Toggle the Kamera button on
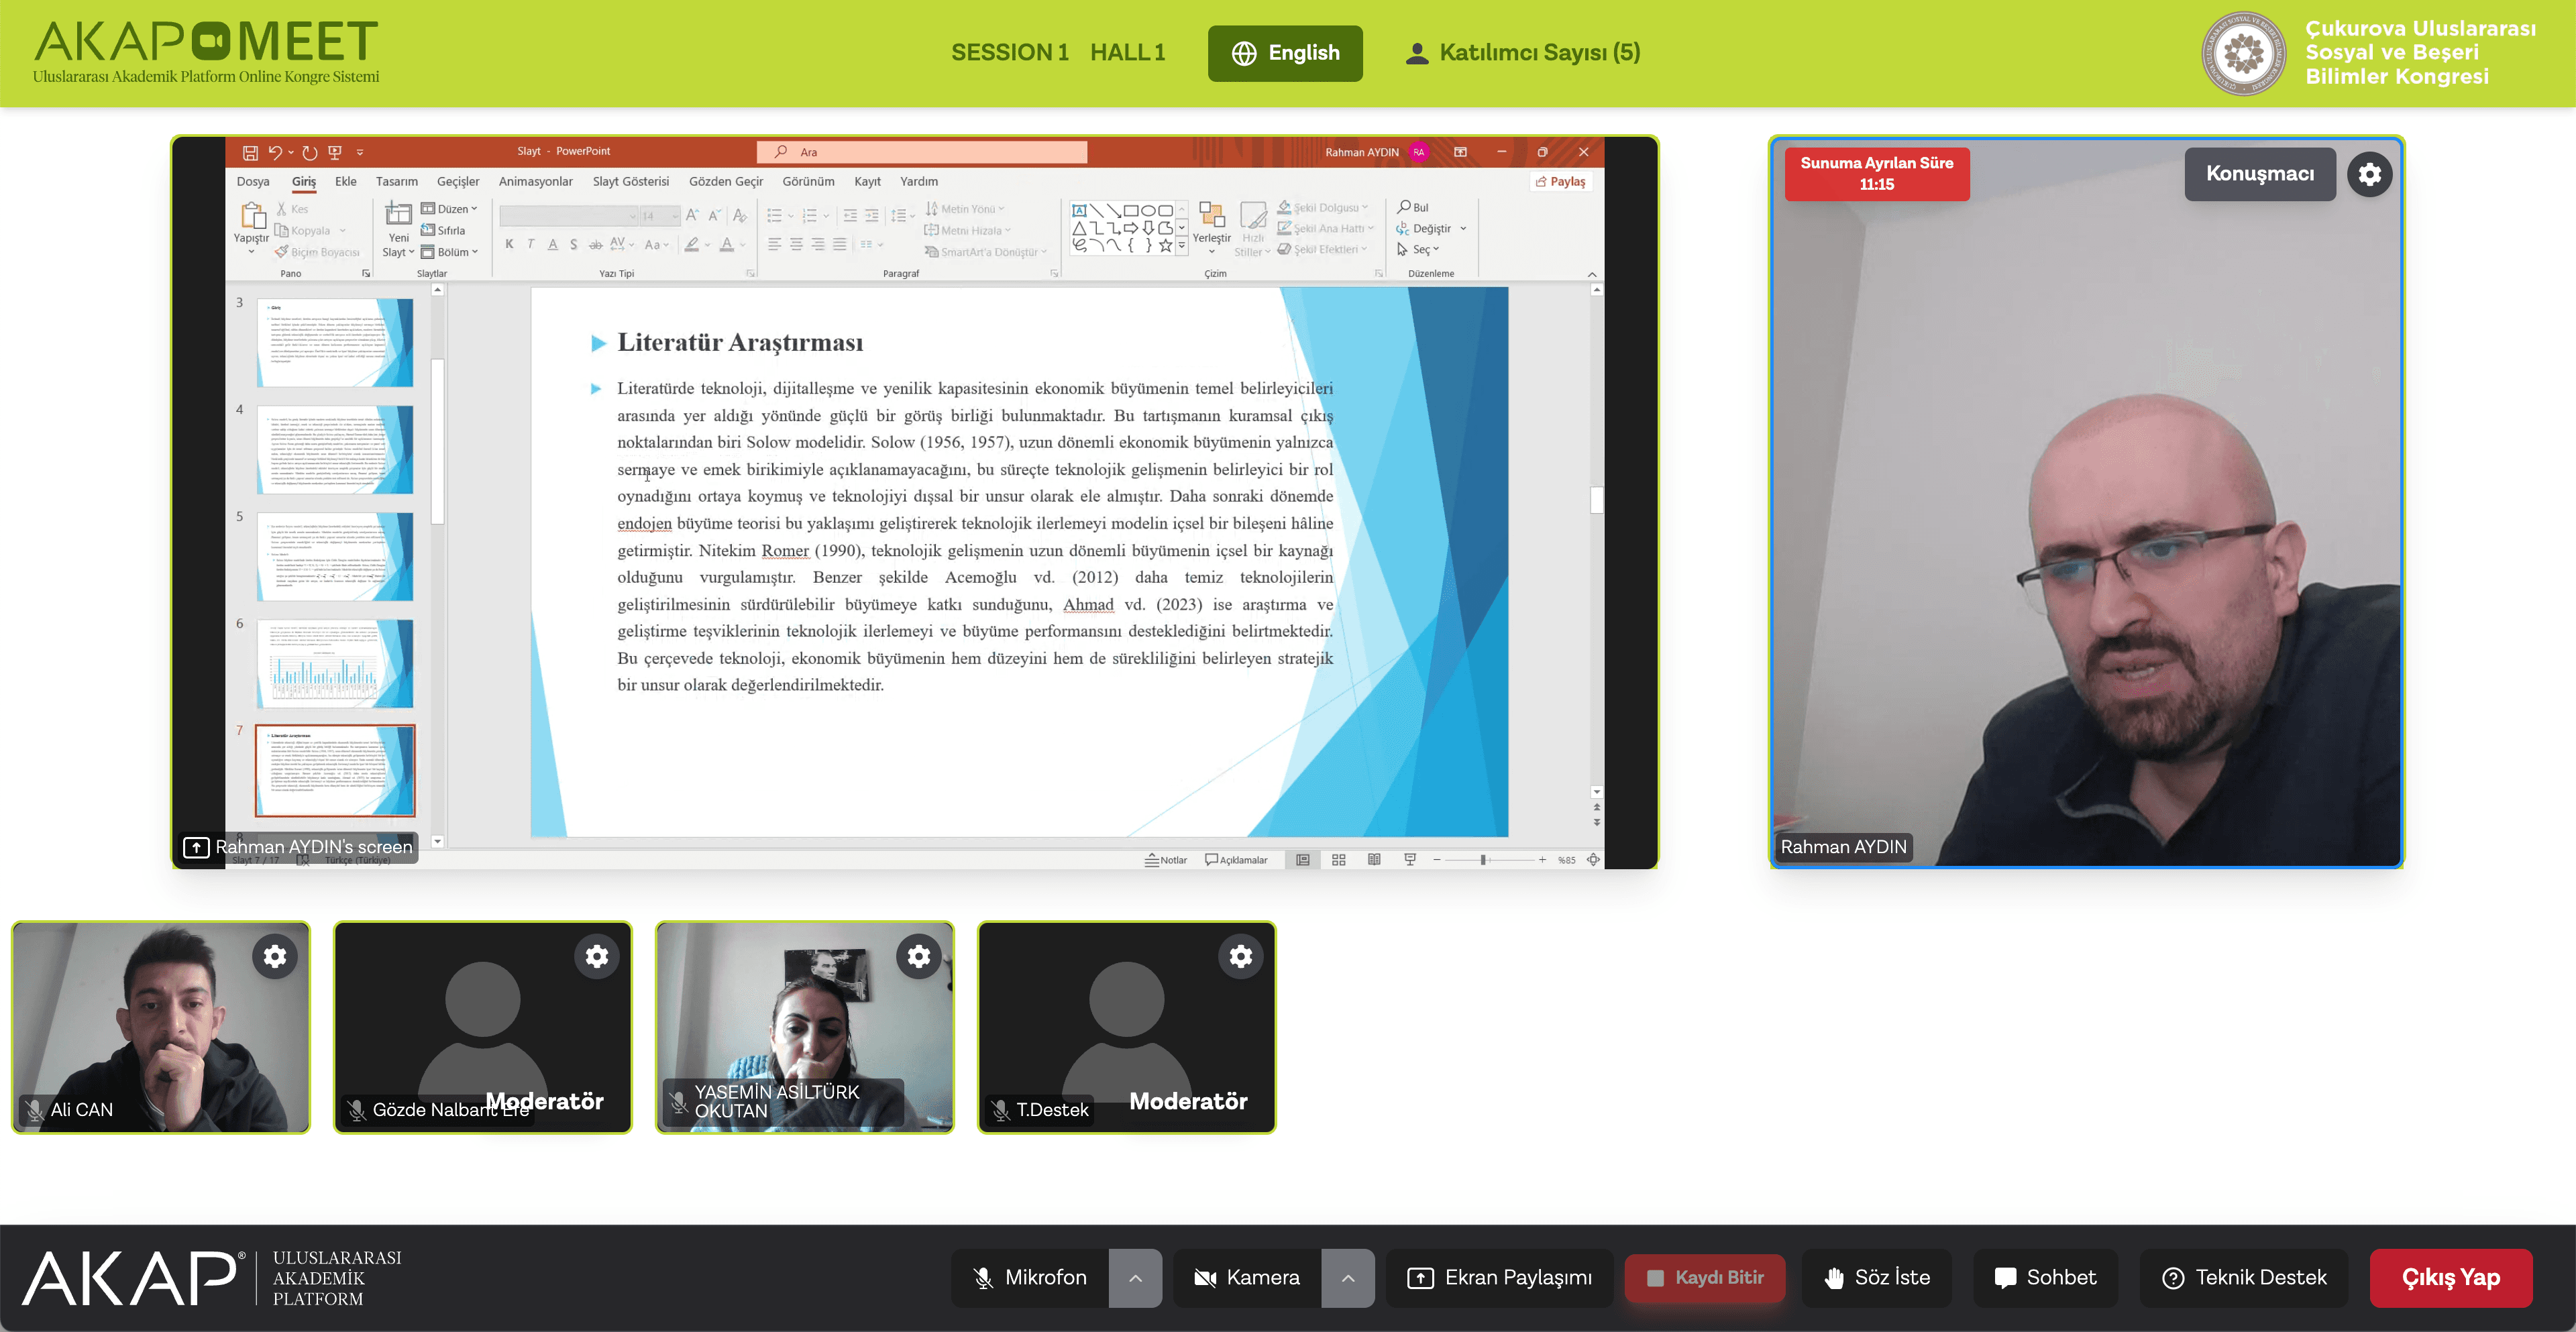2576x1332 pixels. 1247,1278
